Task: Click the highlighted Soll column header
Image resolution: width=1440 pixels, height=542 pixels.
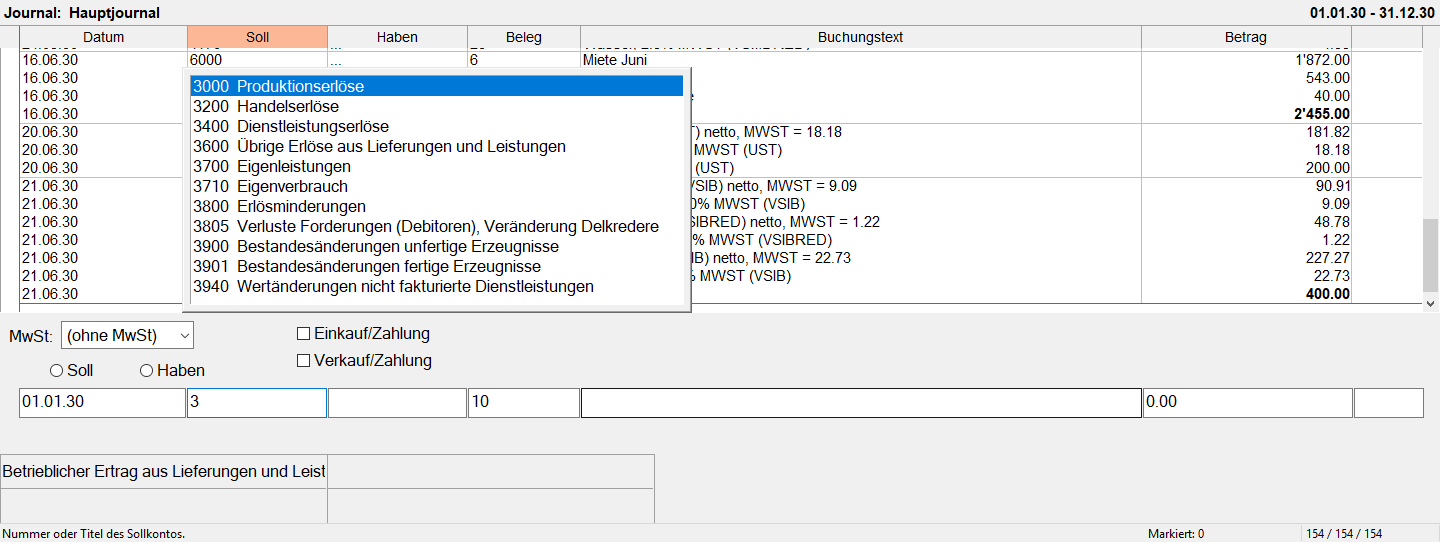Action: pyautogui.click(x=257, y=37)
